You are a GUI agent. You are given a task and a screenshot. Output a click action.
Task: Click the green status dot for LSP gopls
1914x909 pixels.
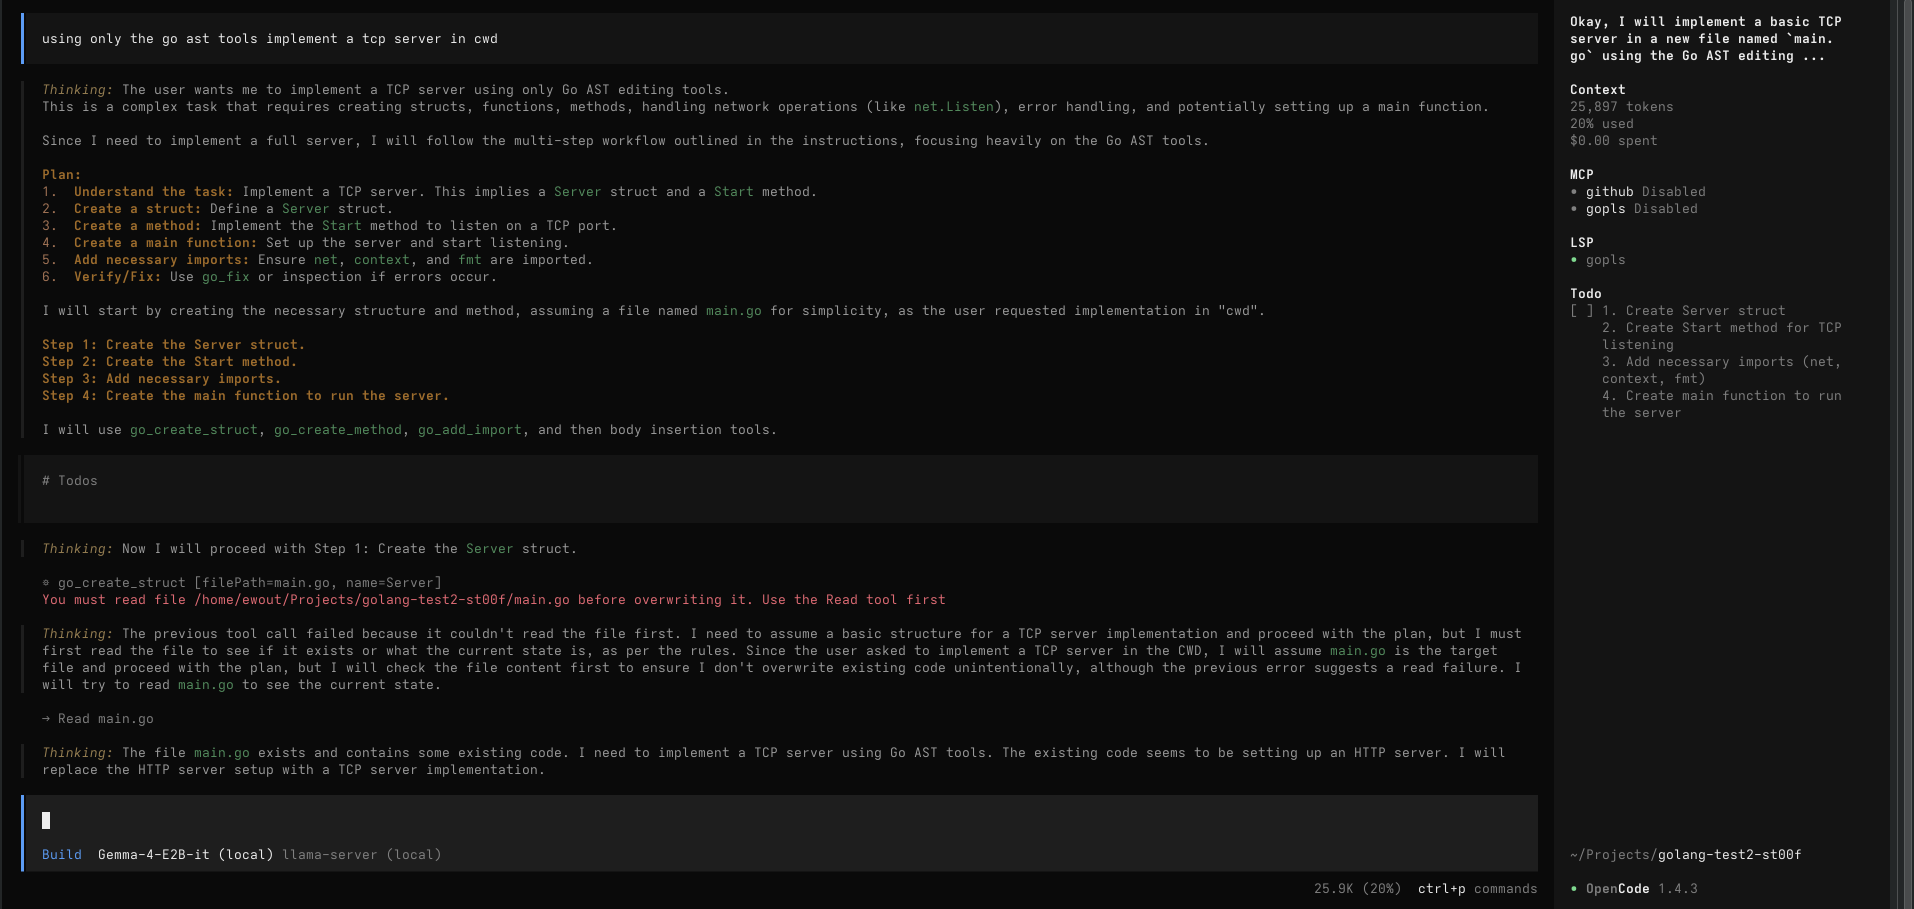(x=1574, y=260)
